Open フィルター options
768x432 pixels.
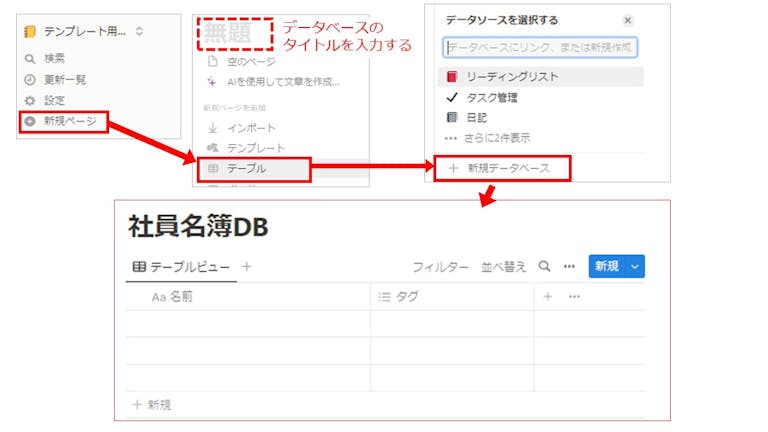(x=440, y=267)
